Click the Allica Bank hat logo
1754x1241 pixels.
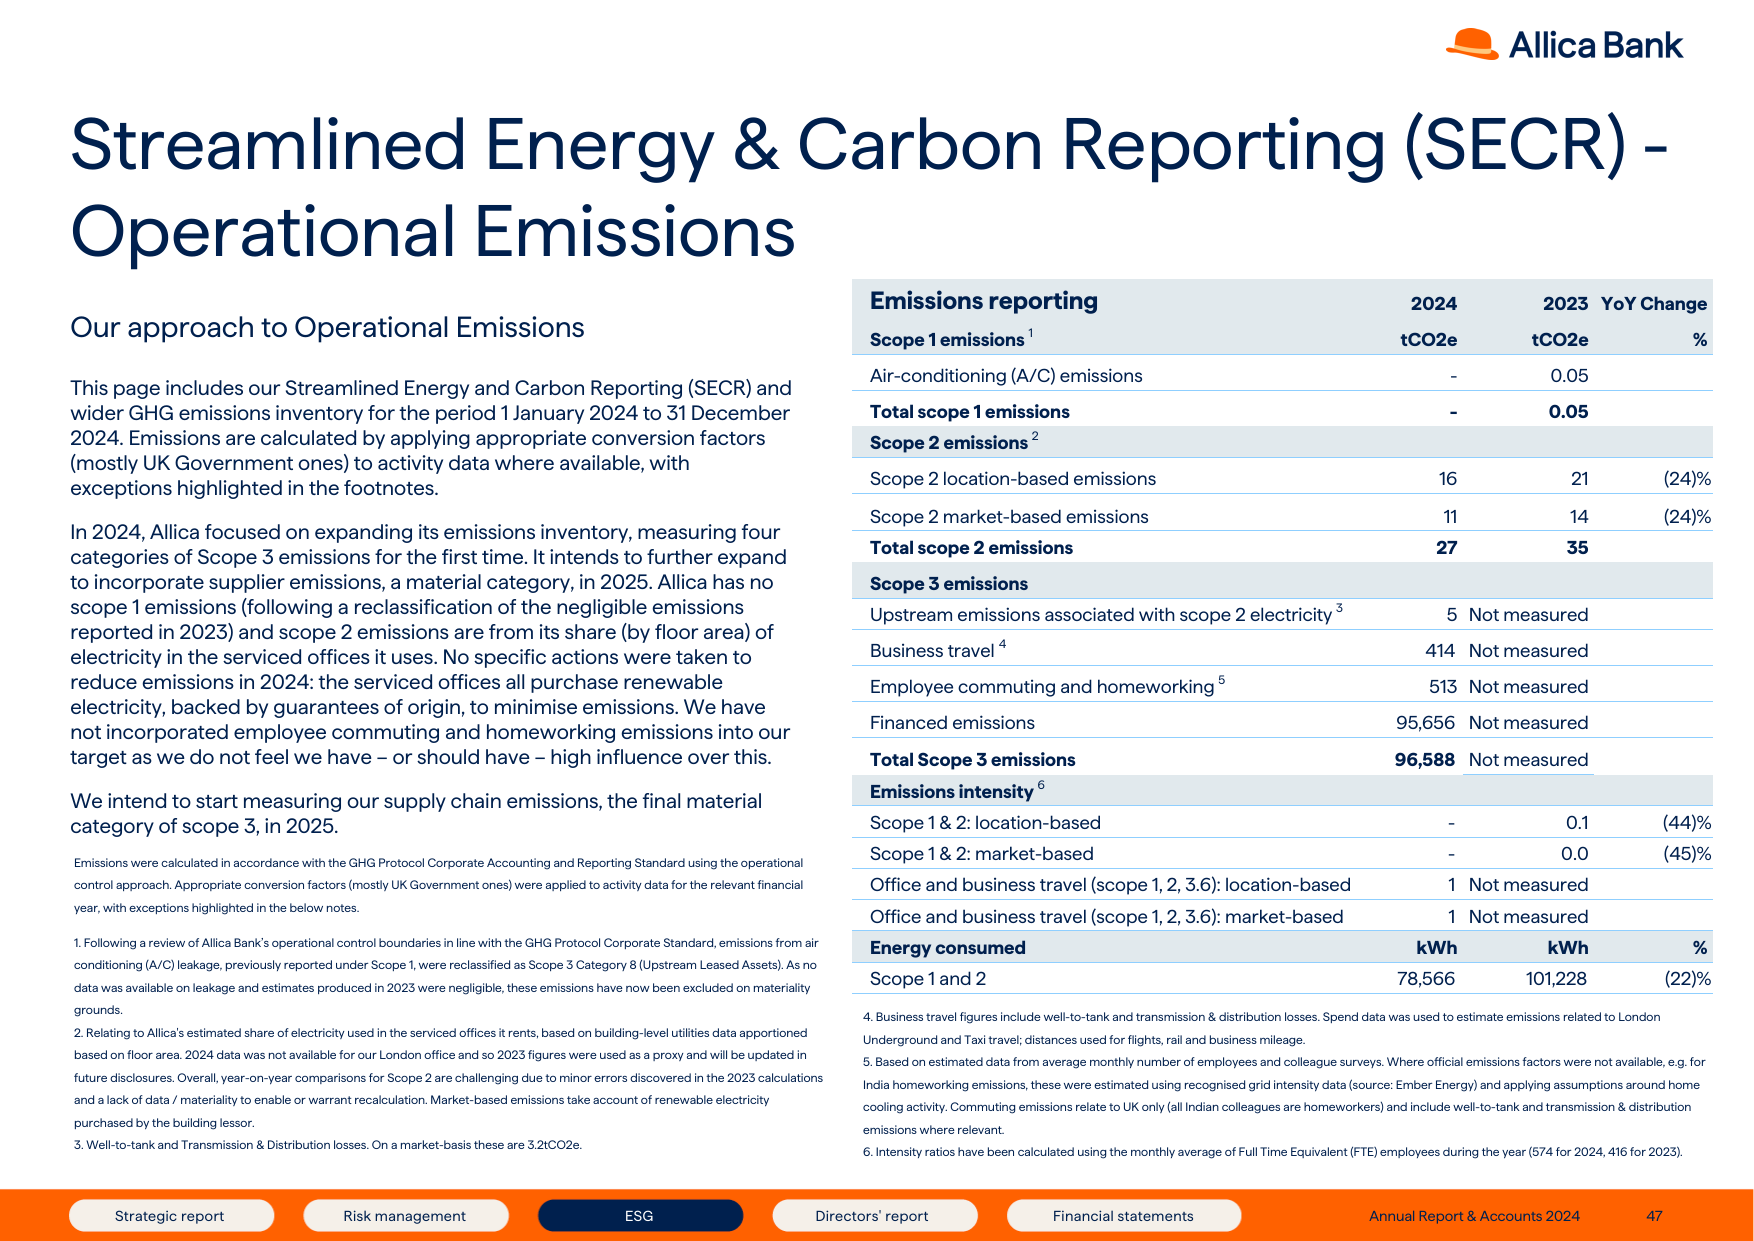tap(1472, 44)
